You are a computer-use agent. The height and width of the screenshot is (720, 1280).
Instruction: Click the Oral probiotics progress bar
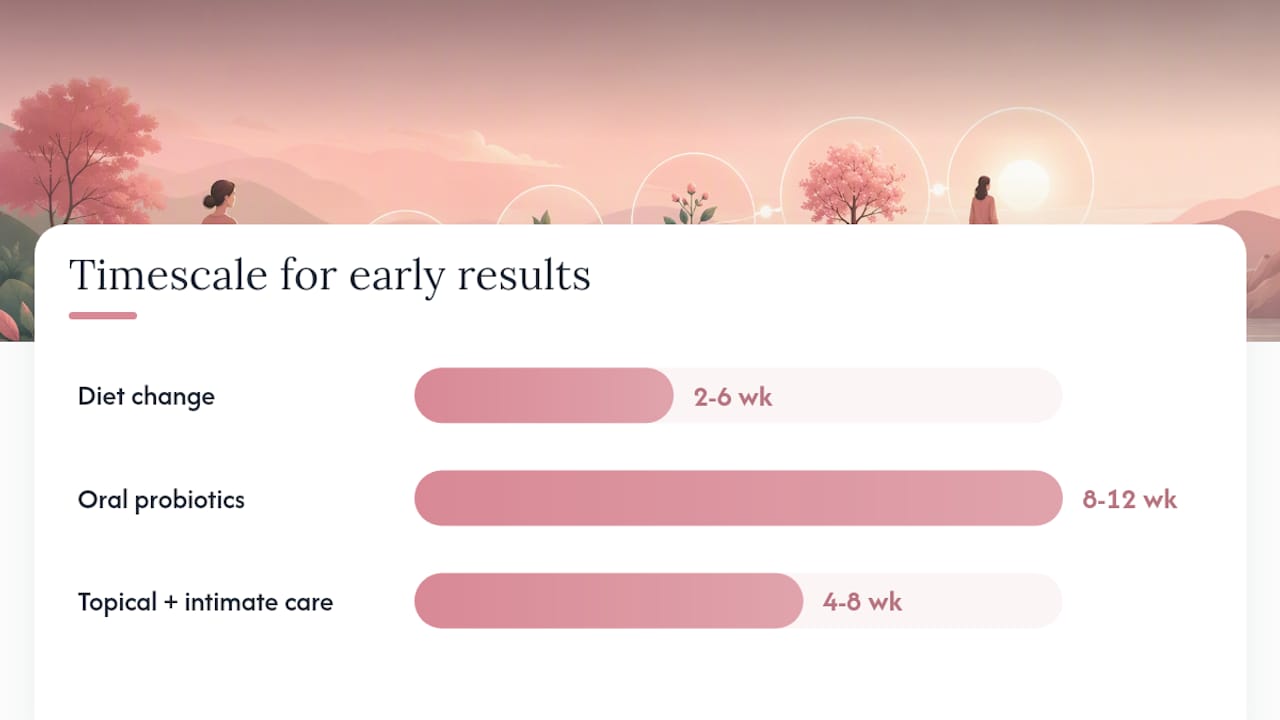[738, 498]
